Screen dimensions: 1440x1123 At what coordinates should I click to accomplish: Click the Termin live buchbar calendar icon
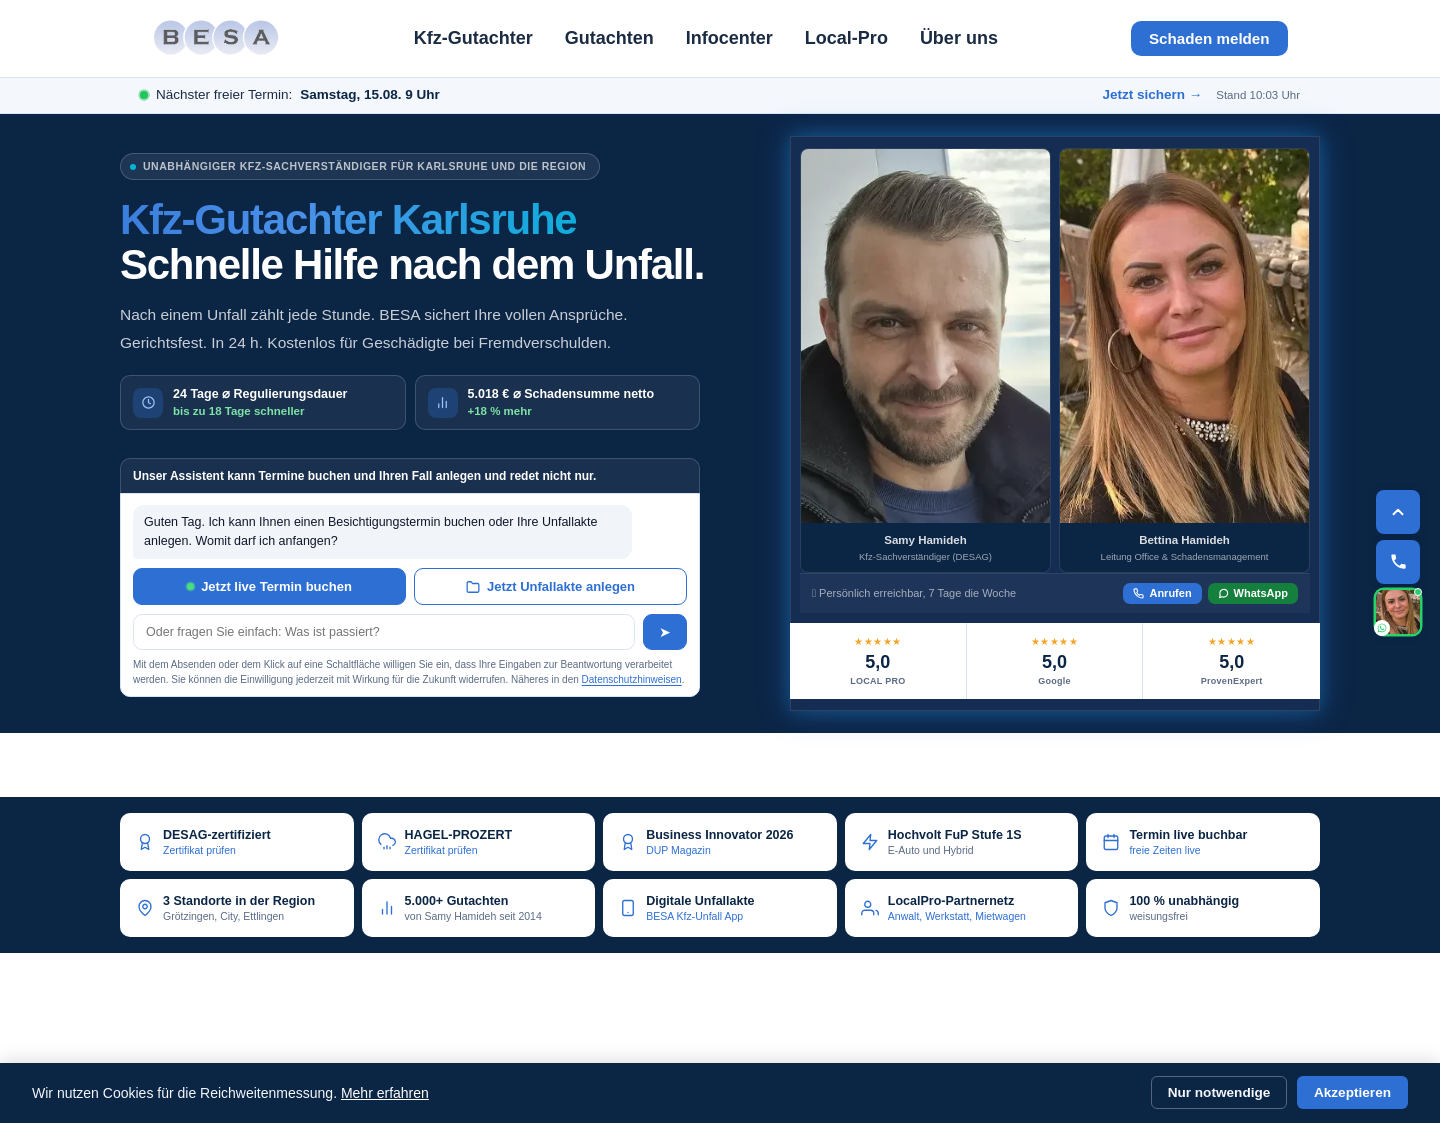pyautogui.click(x=1111, y=842)
